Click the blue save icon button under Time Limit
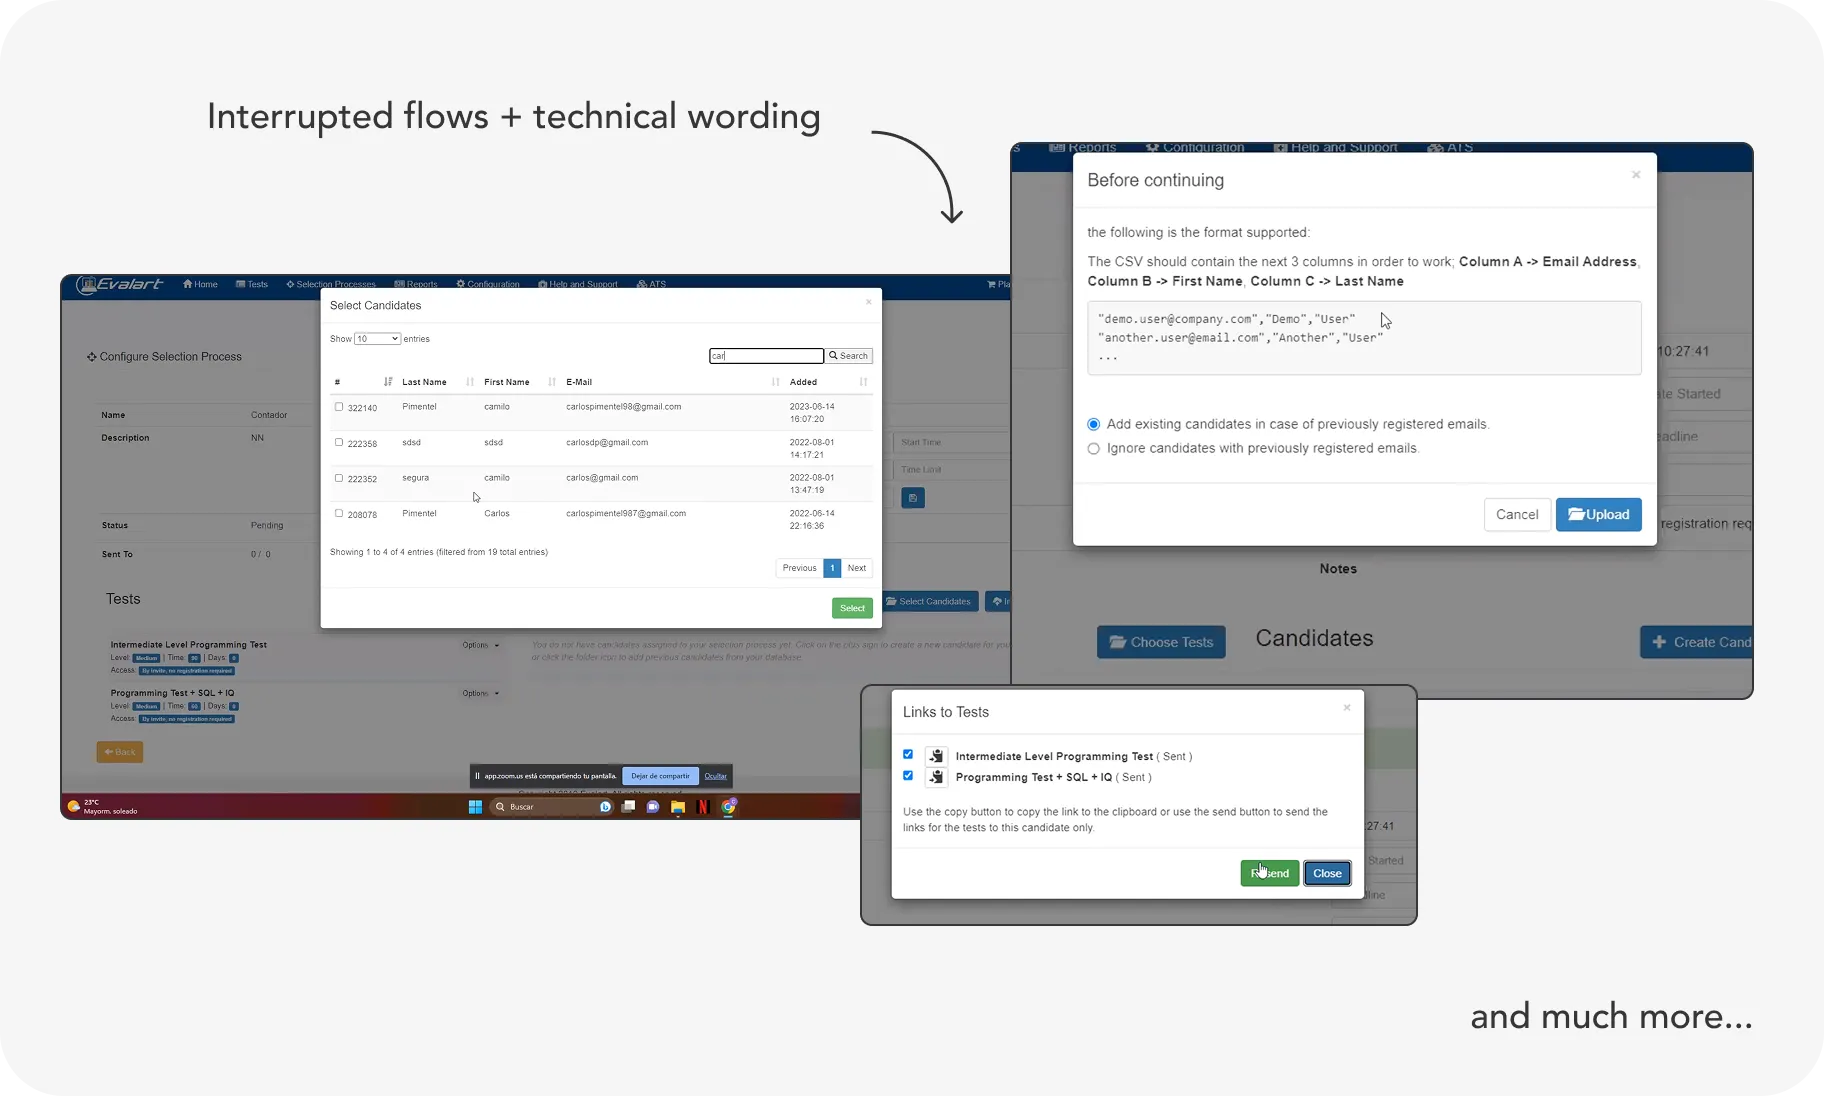The width and height of the screenshot is (1824, 1096). click(913, 498)
